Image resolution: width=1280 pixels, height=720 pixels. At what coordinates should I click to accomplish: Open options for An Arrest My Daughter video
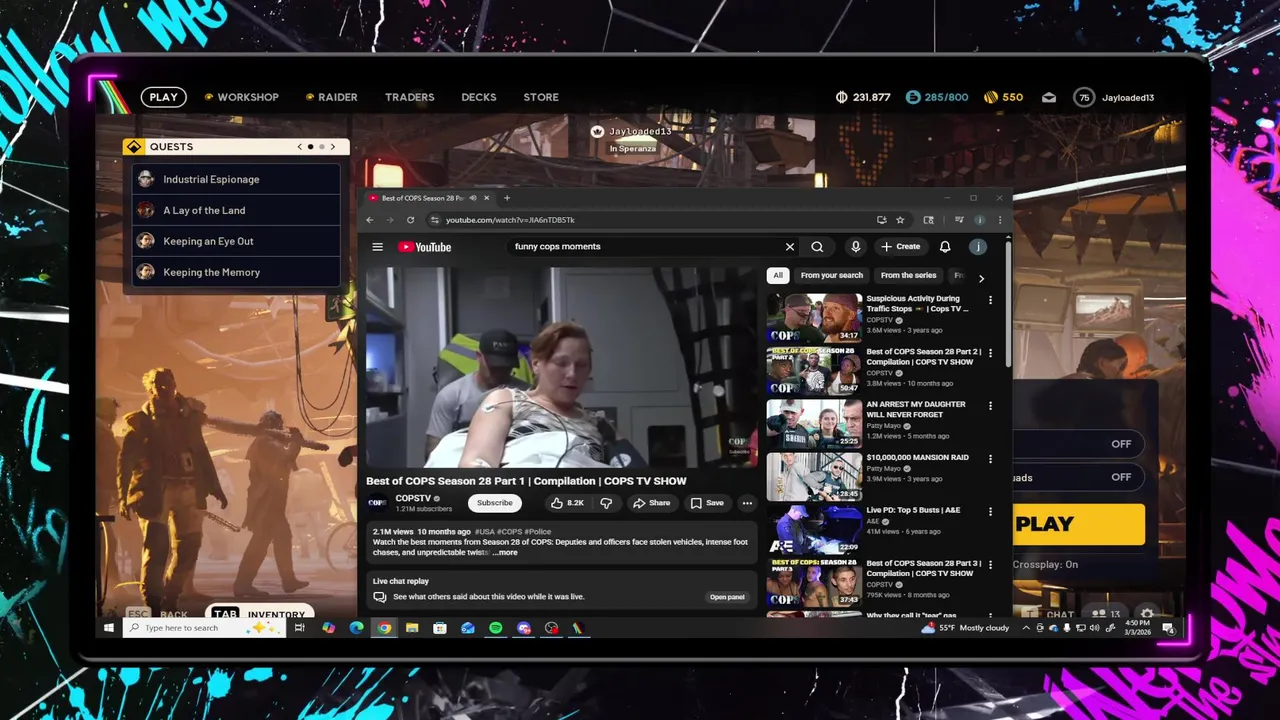pos(991,406)
